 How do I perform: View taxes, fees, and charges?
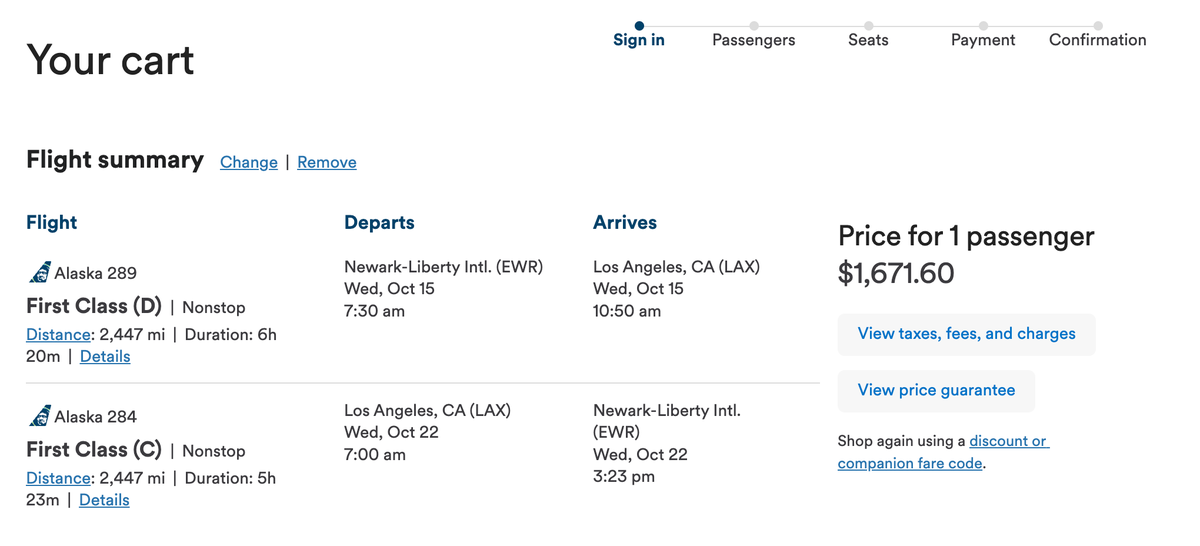[966, 334]
